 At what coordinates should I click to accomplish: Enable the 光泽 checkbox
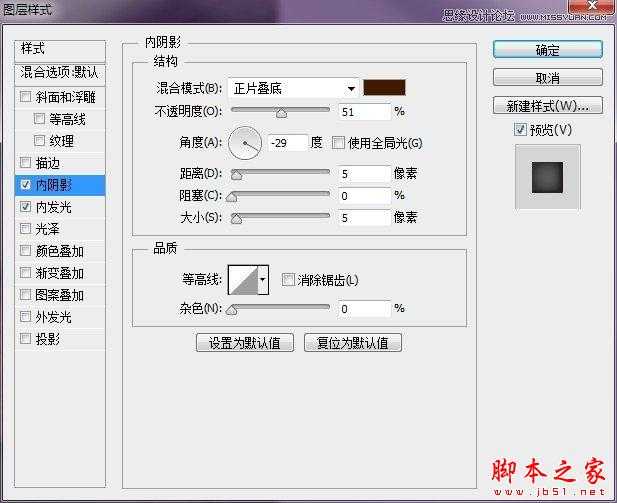pos(26,228)
